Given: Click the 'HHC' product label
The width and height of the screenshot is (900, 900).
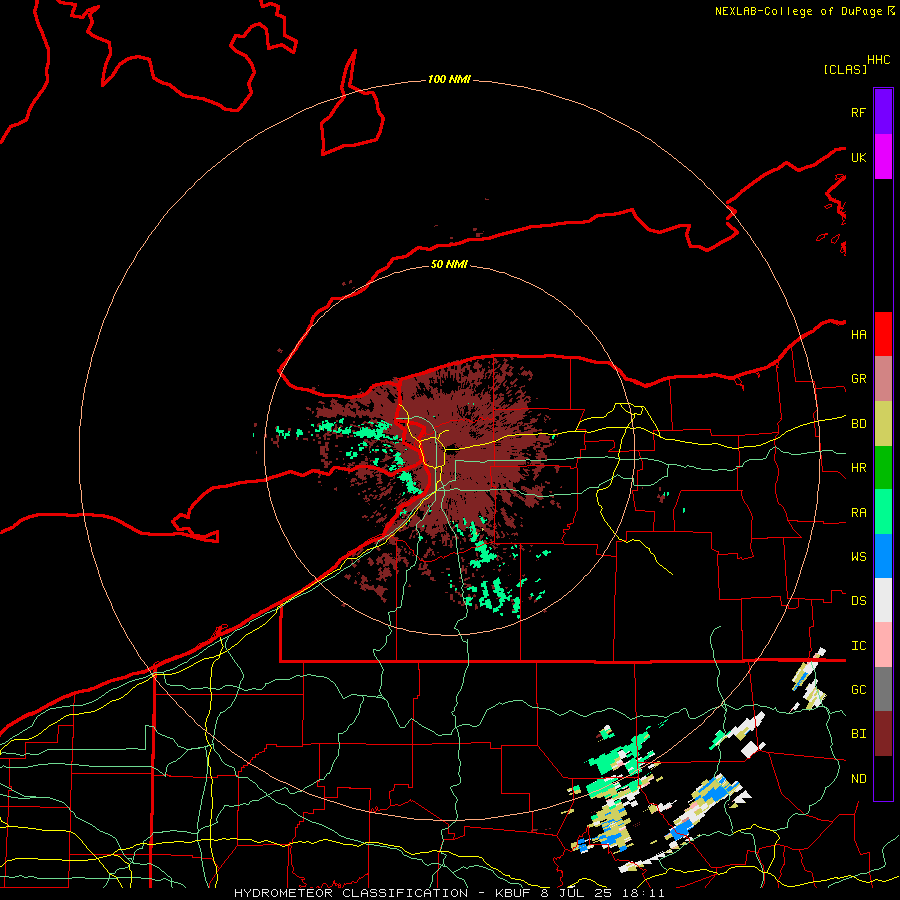Looking at the screenshot, I should (878, 60).
